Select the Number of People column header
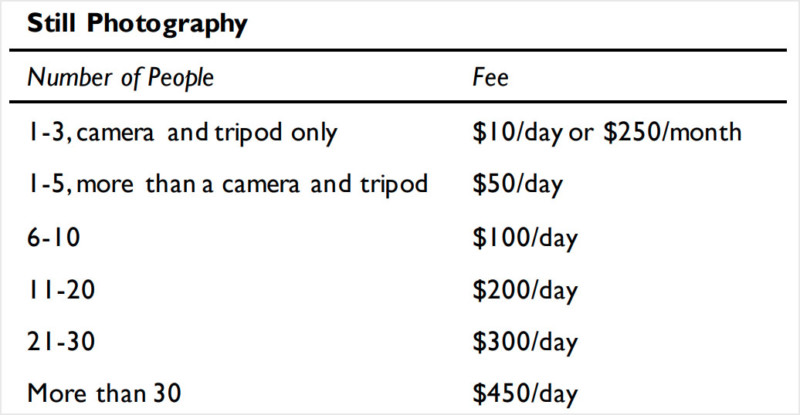 tap(120, 78)
